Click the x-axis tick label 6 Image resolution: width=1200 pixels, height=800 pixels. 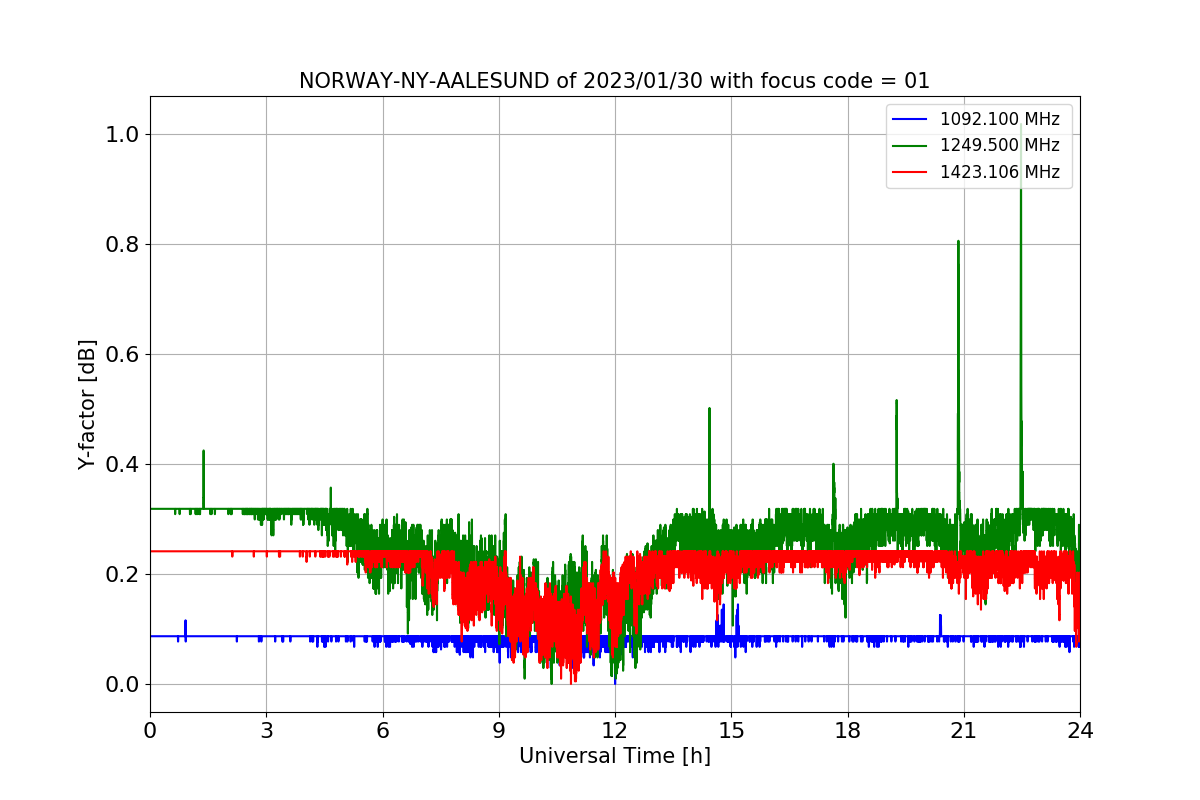point(383,730)
